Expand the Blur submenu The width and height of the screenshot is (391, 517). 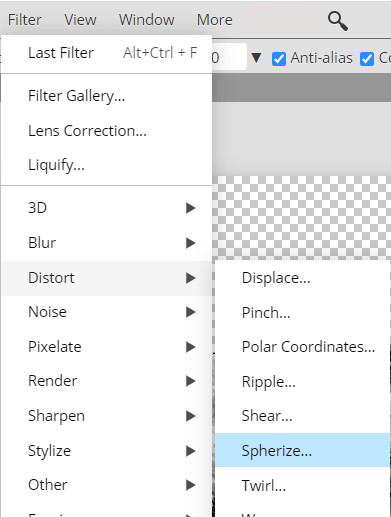pyautogui.click(x=107, y=243)
